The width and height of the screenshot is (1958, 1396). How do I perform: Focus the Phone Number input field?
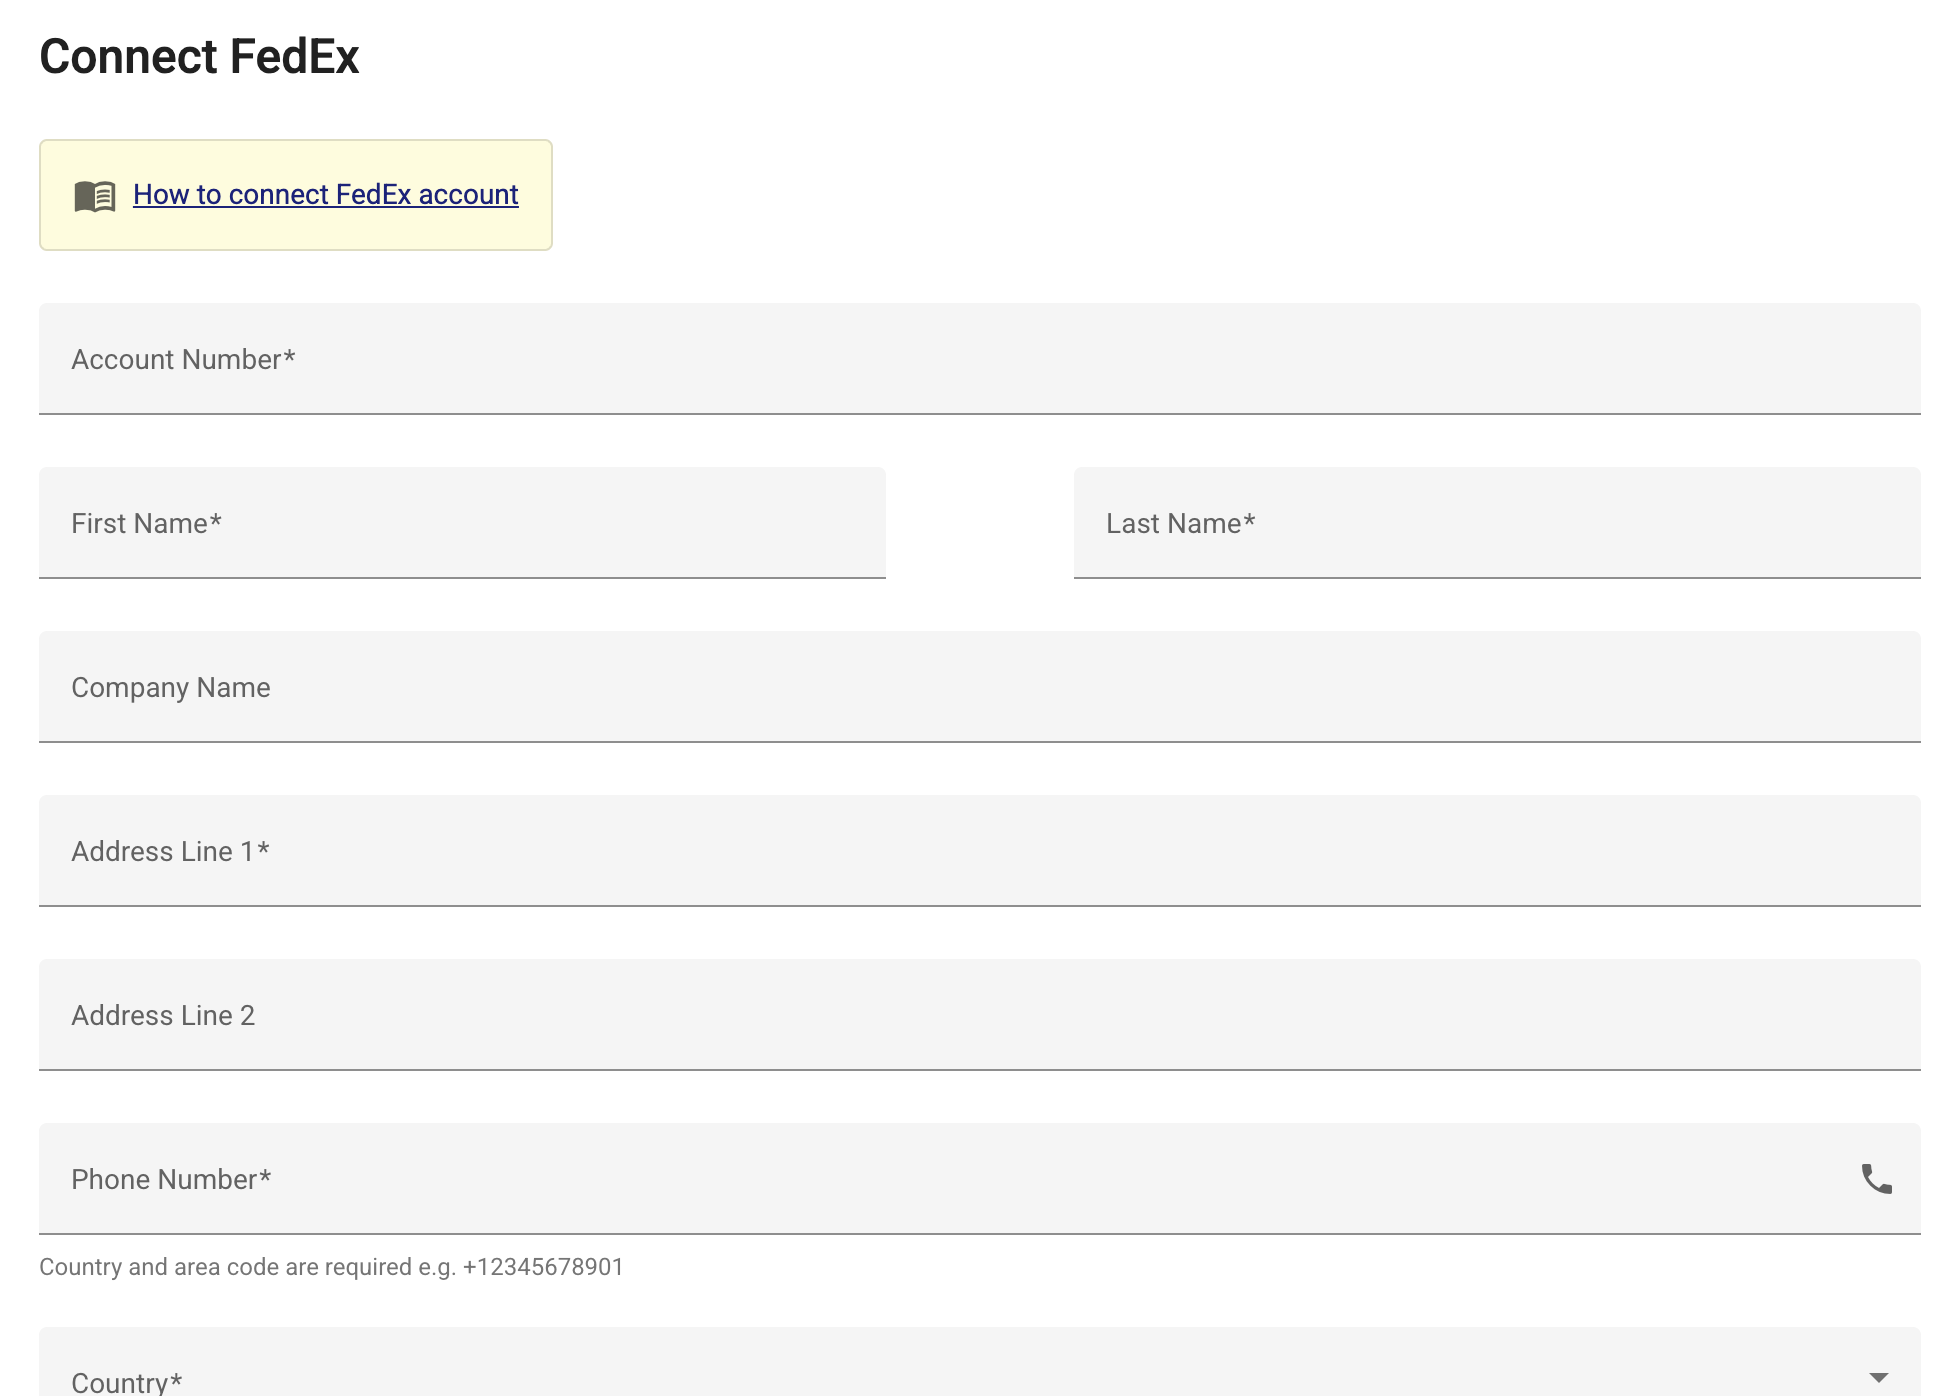980,1179
